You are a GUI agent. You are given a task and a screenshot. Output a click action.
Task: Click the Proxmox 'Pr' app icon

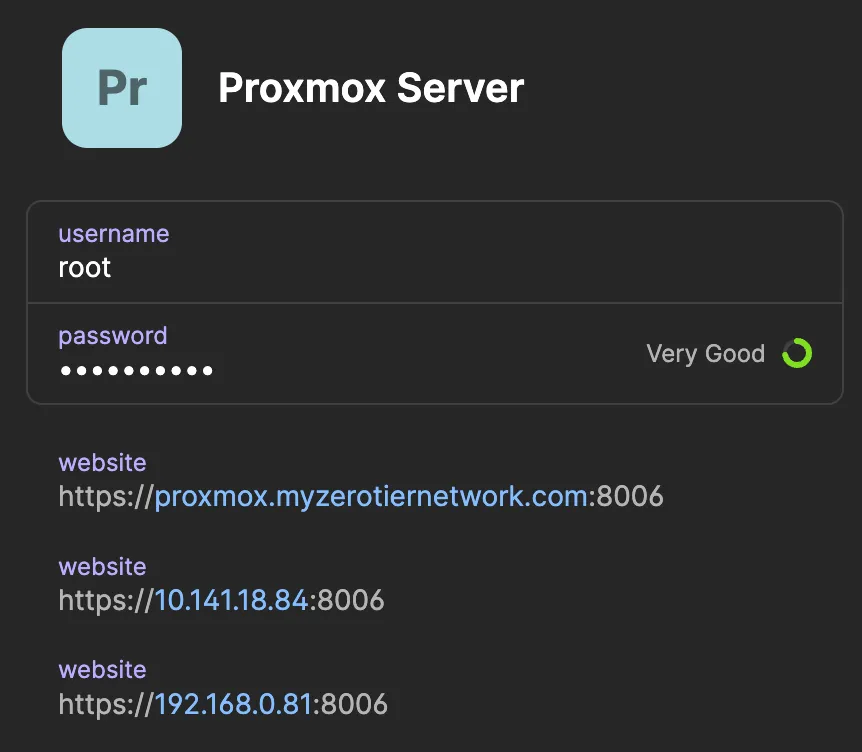(x=121, y=88)
